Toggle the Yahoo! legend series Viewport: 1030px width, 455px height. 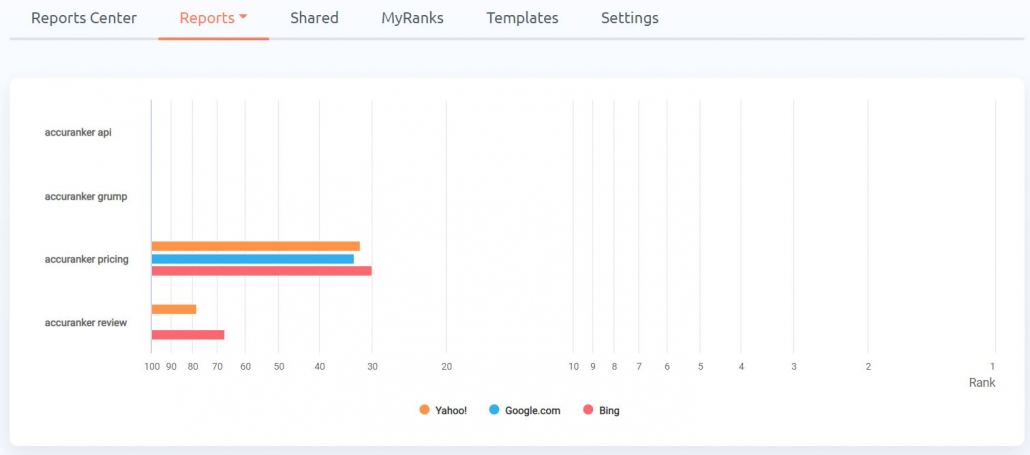443,410
